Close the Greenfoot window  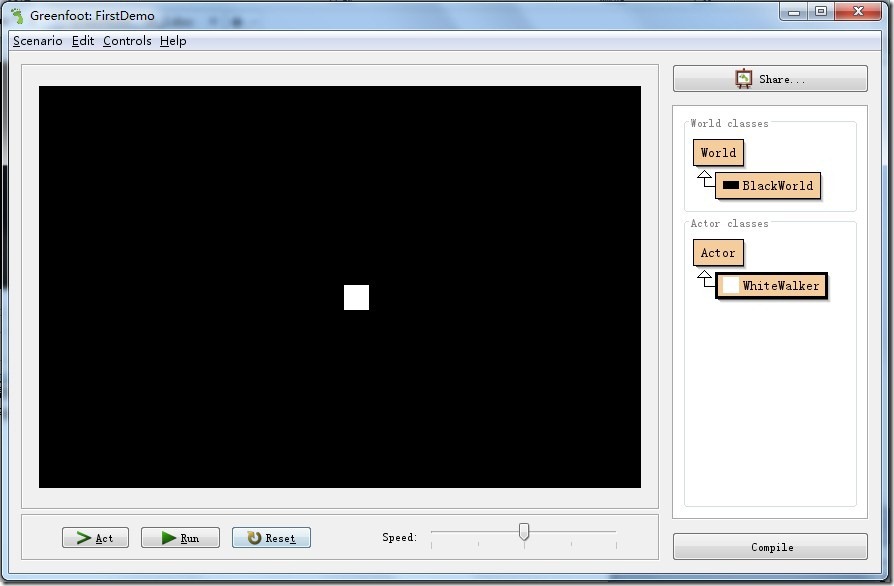pos(858,11)
